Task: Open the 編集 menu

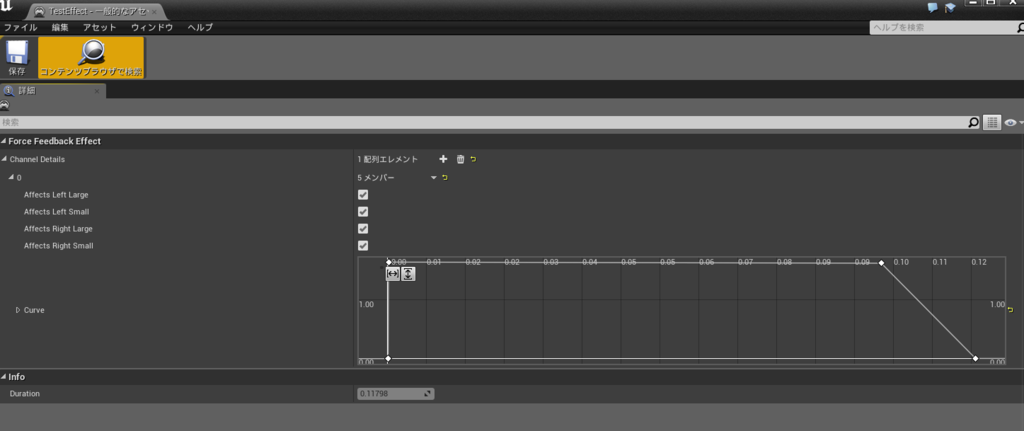Action: 60,27
